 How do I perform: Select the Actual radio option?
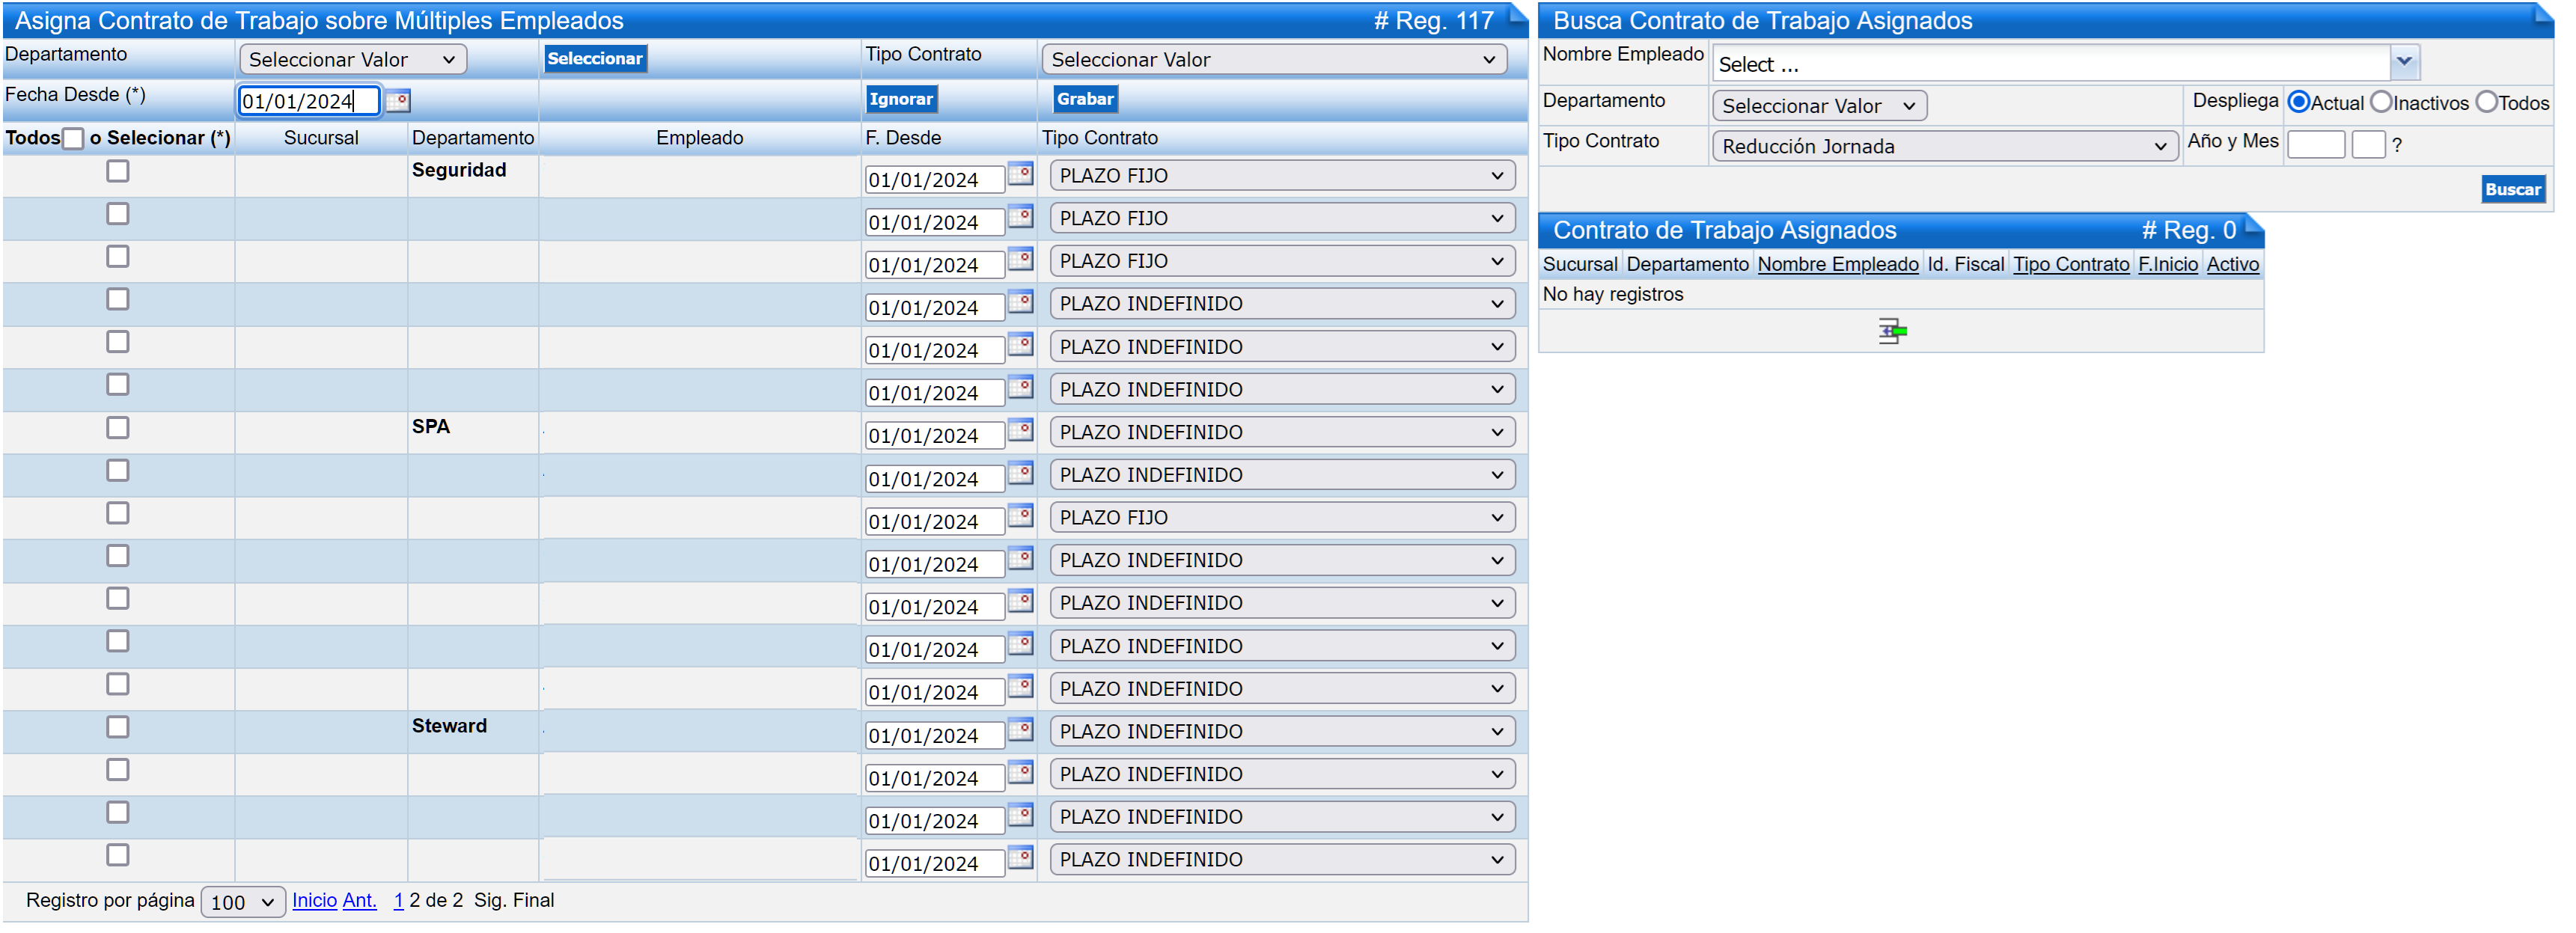coord(2298,103)
